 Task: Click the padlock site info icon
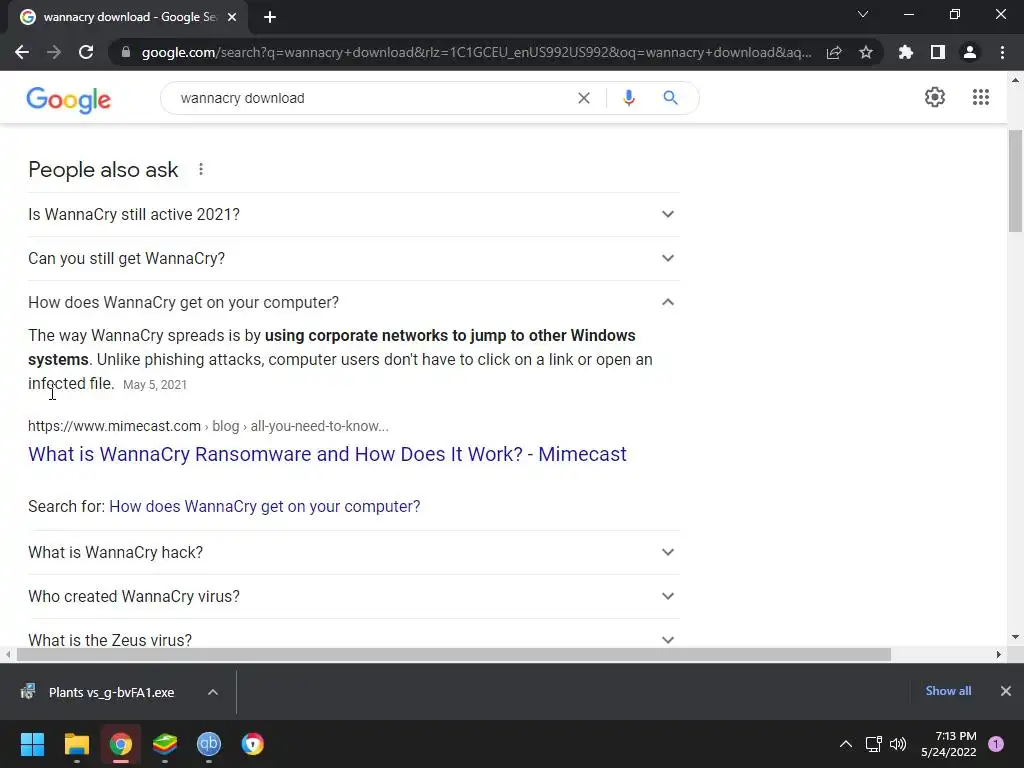click(x=125, y=52)
